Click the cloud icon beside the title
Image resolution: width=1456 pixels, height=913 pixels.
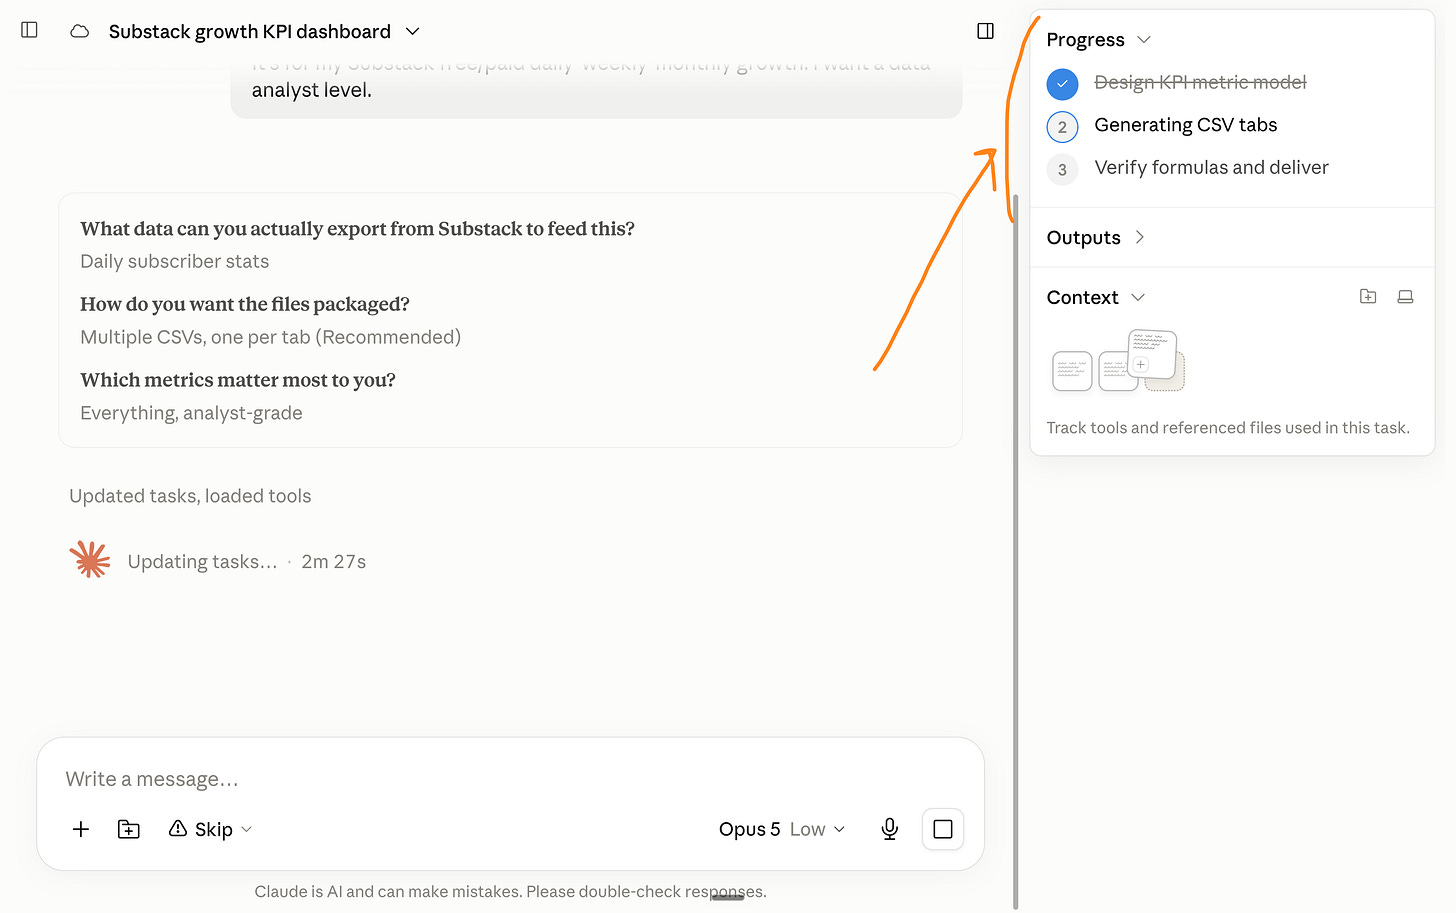tap(80, 31)
